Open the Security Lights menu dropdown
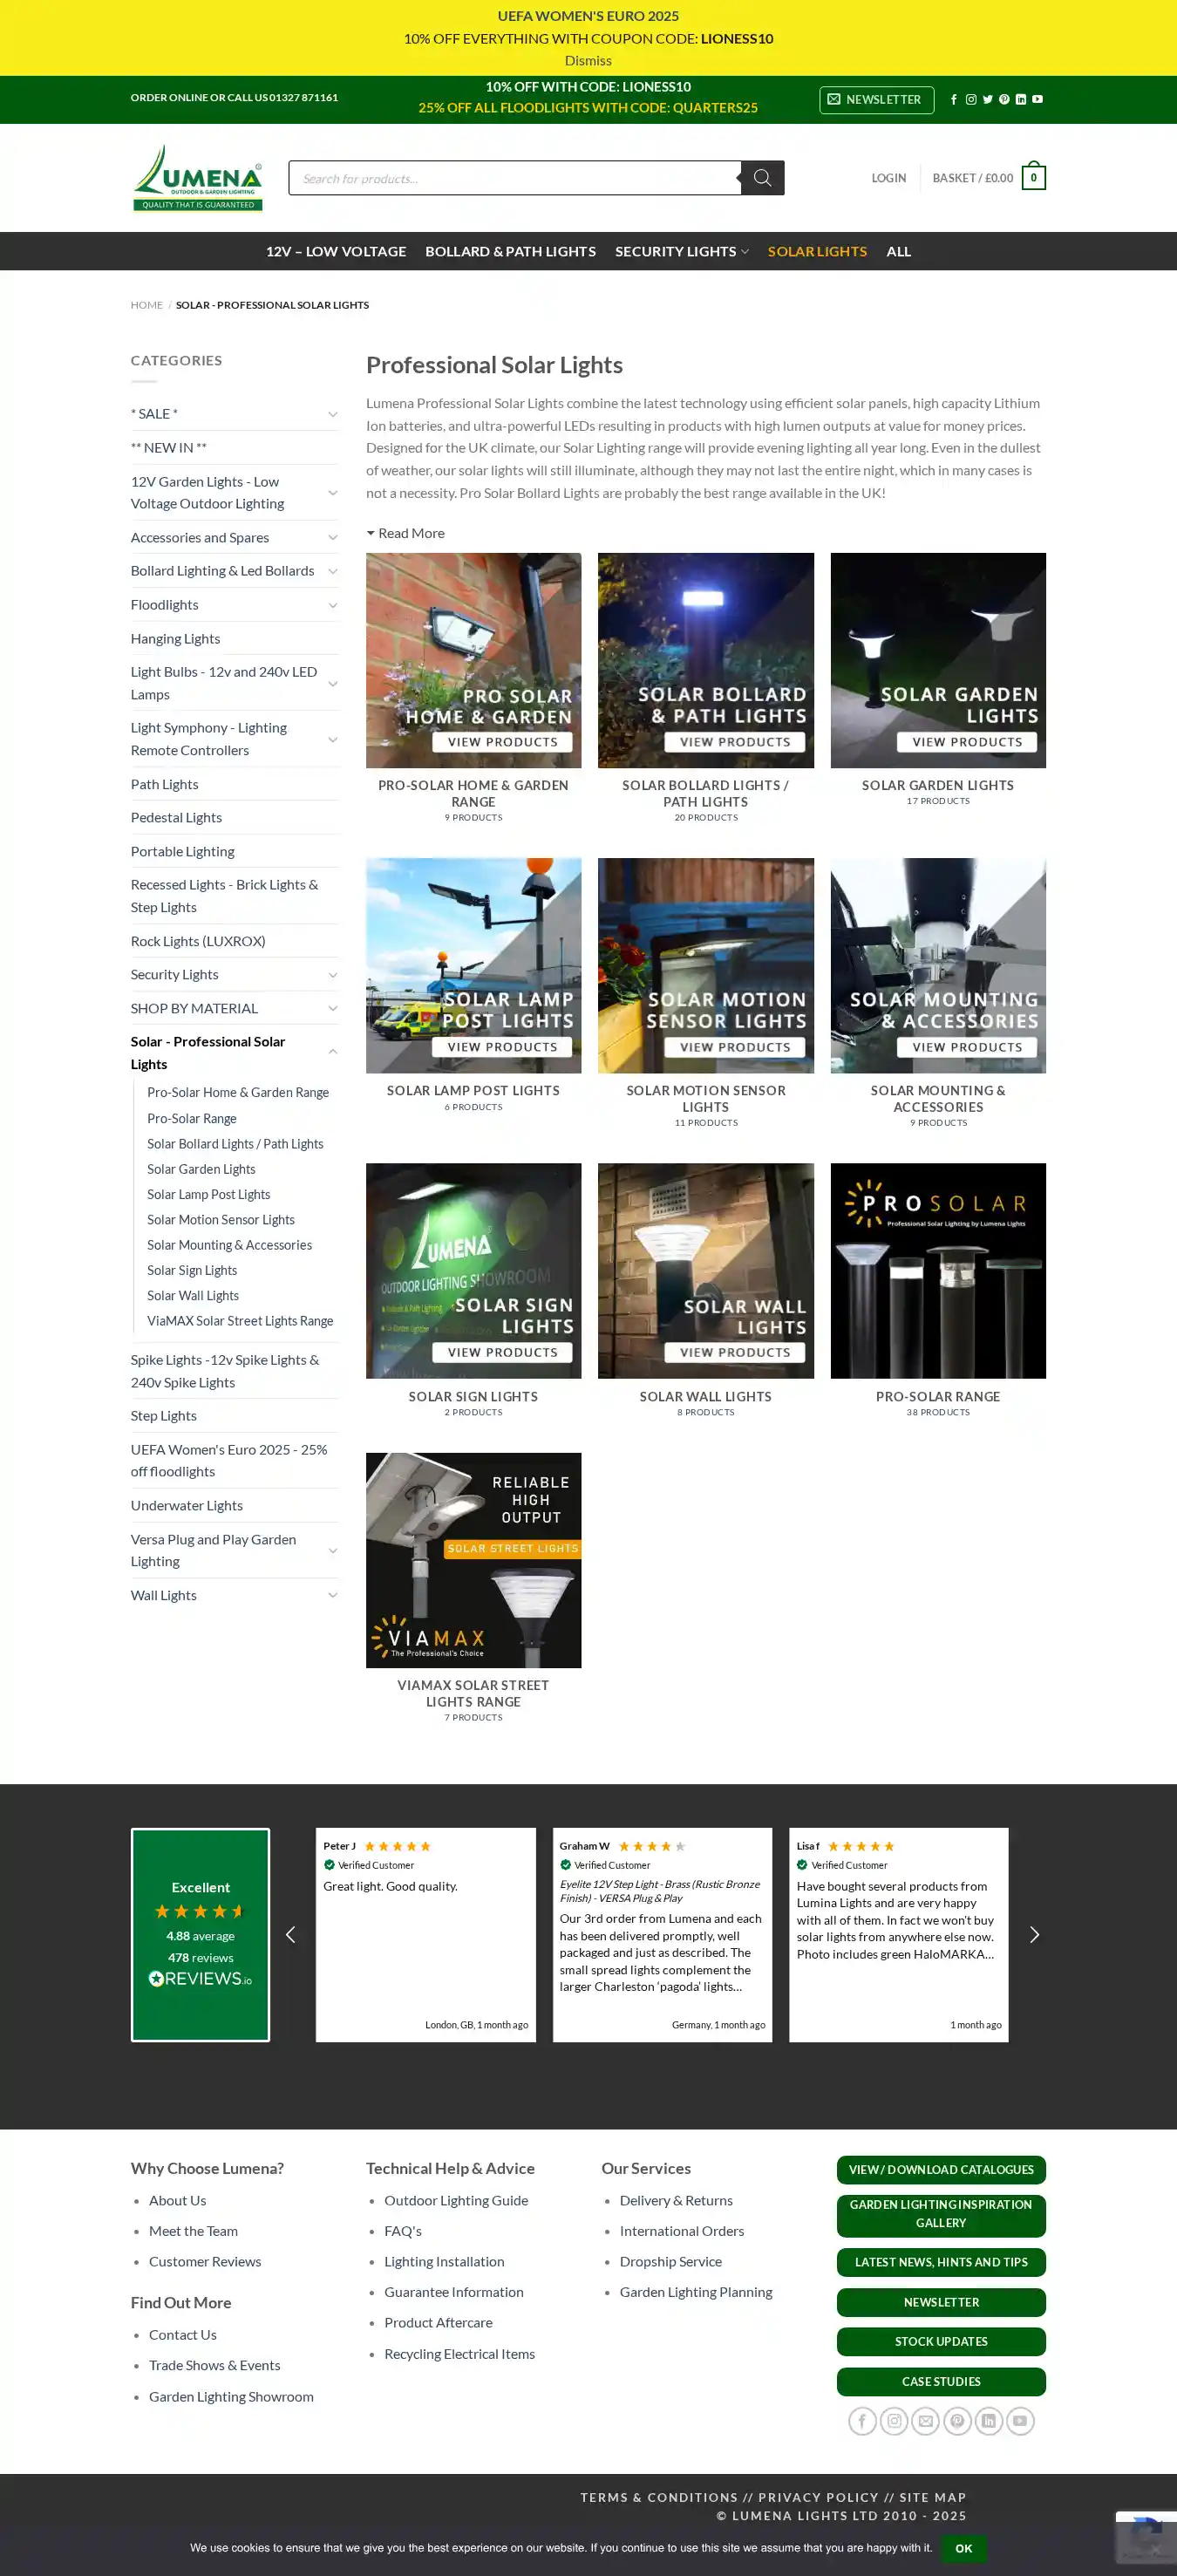 coord(681,252)
